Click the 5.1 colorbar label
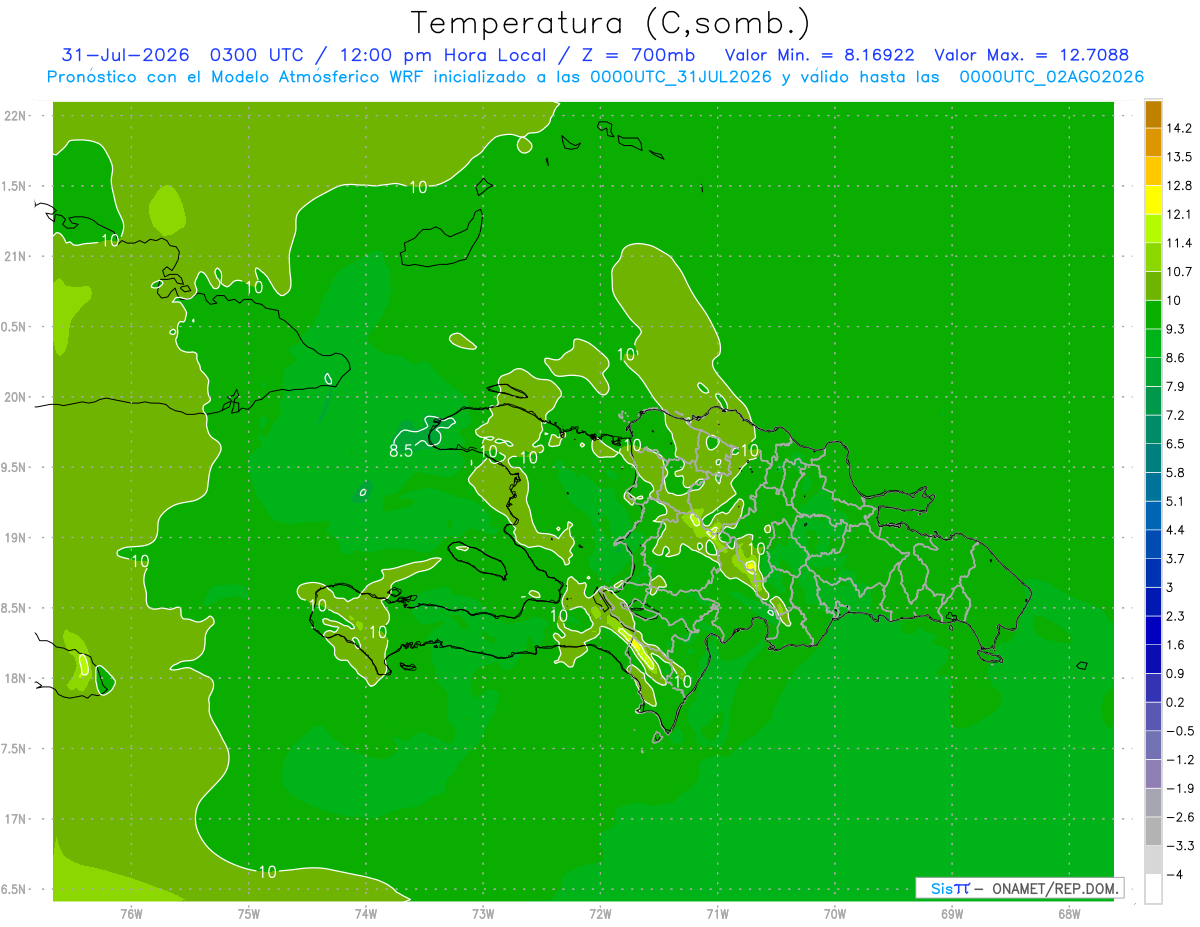 [1176, 501]
